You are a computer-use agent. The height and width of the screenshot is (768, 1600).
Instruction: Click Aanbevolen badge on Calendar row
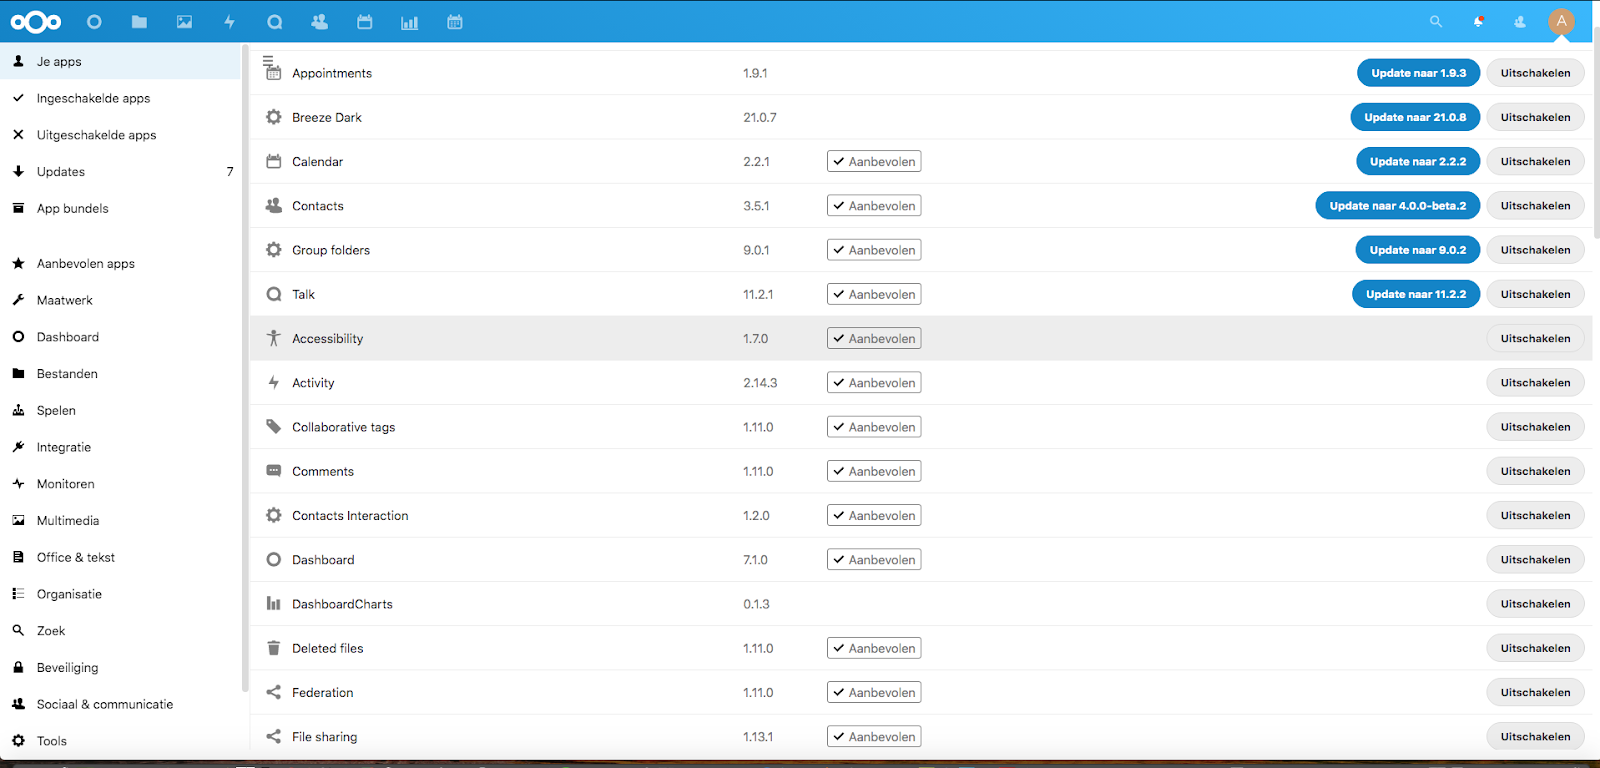click(x=874, y=161)
